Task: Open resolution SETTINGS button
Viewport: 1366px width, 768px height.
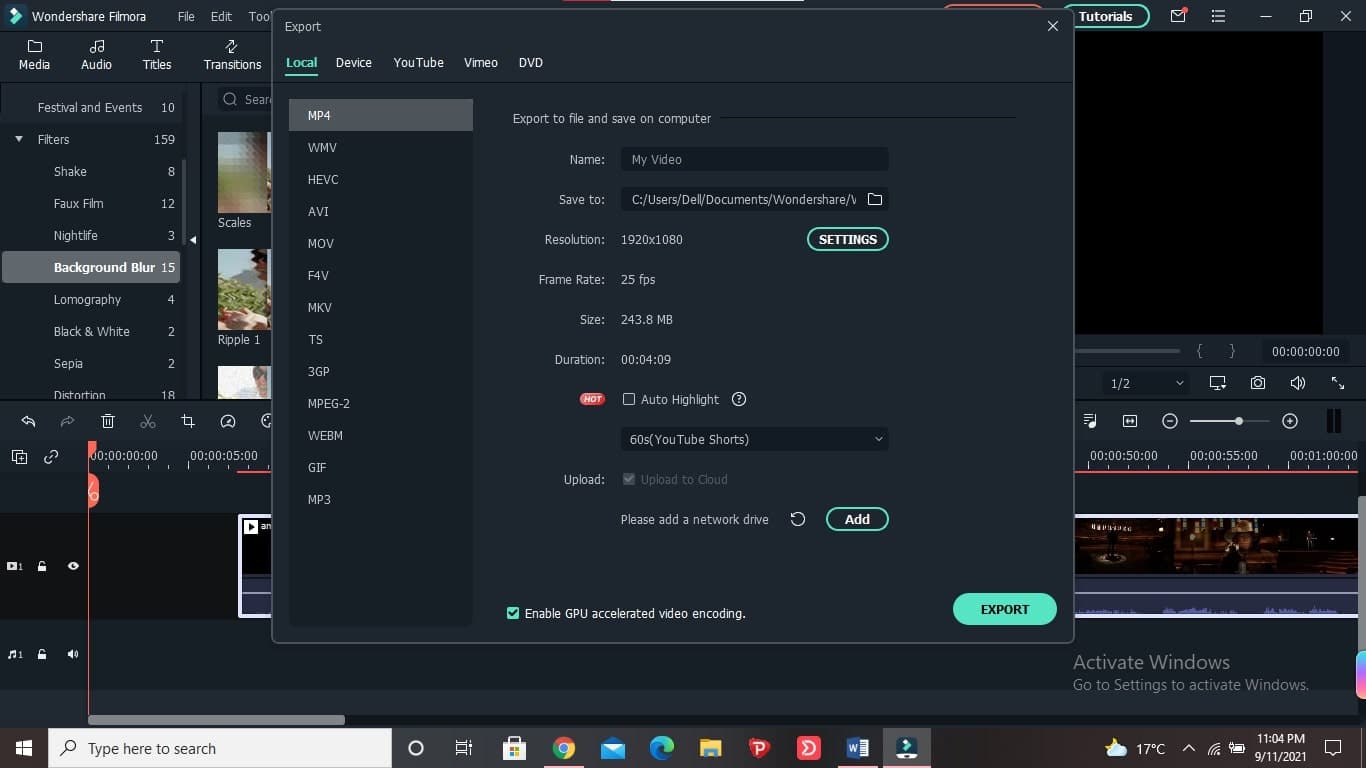Action: point(848,239)
